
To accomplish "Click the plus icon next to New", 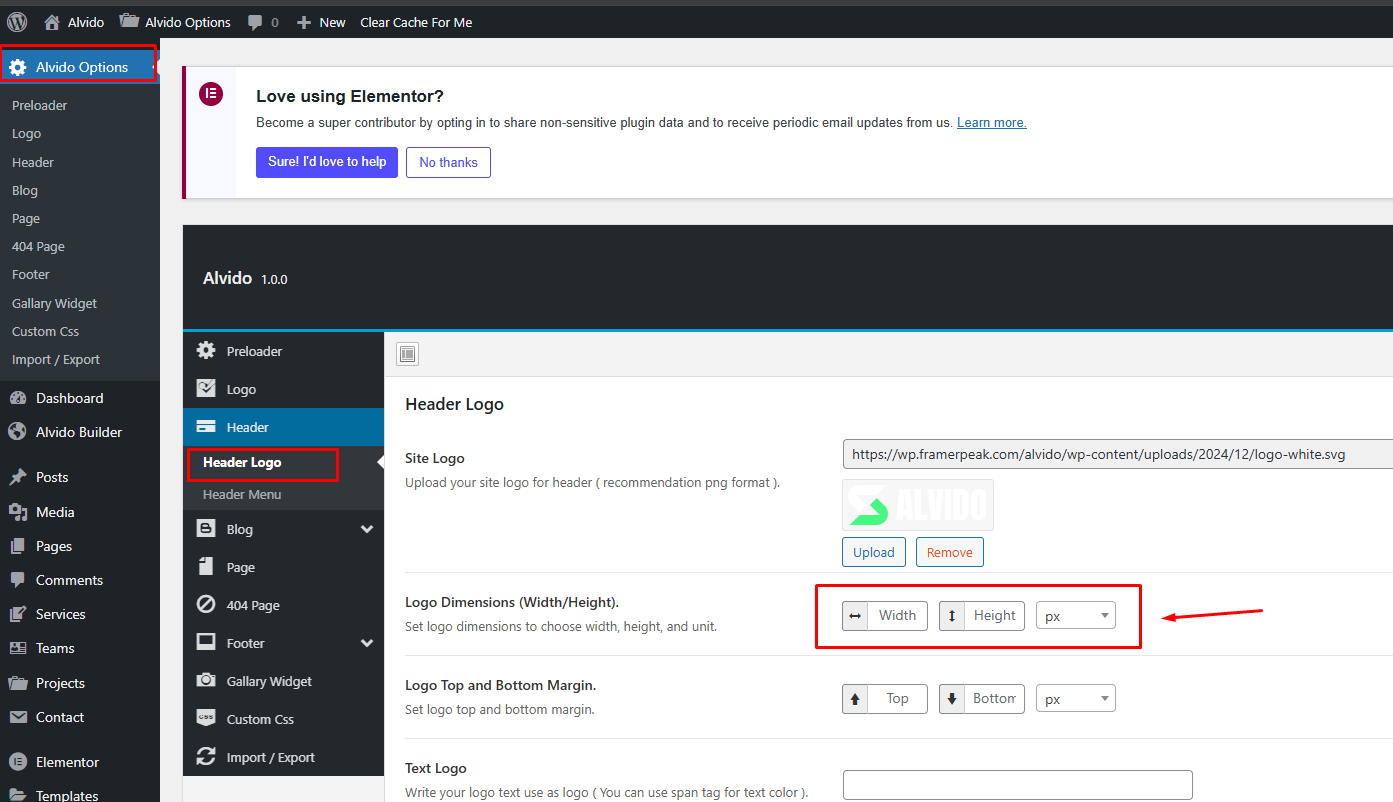I will point(304,22).
